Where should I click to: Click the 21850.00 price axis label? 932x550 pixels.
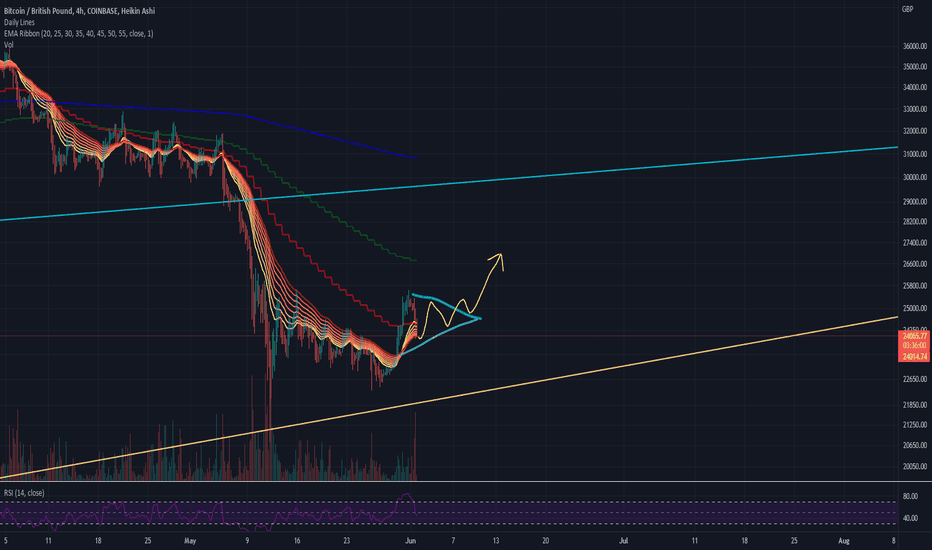(915, 405)
